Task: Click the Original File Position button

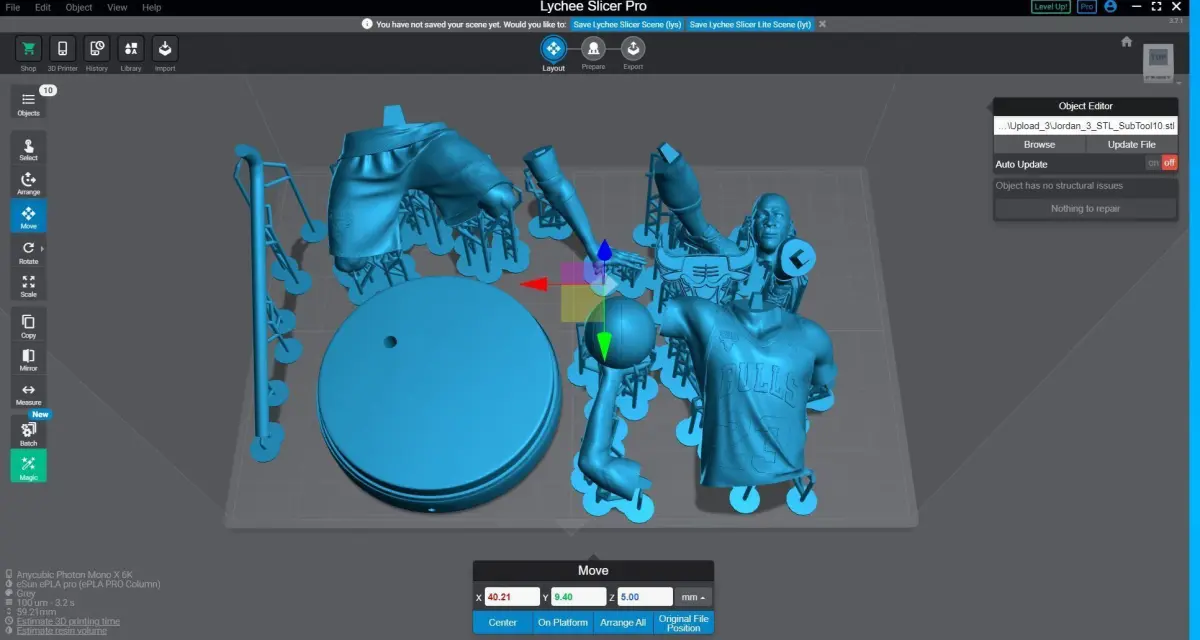Action: click(x=684, y=622)
